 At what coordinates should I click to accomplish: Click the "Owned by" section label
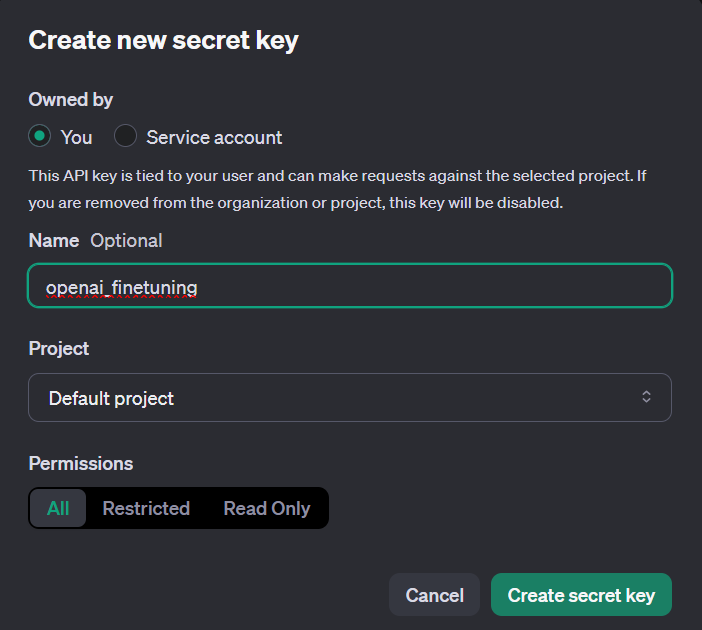70,99
